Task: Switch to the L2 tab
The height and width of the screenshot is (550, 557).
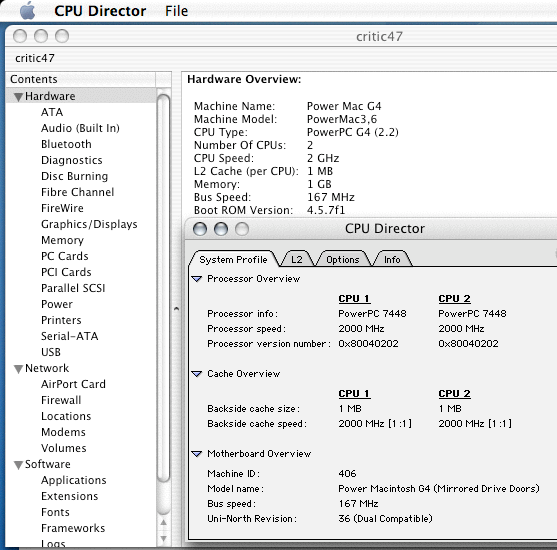Action: (297, 260)
